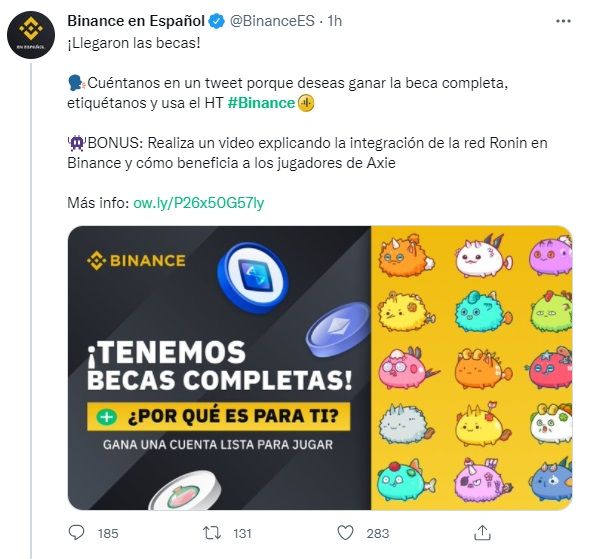589x559 pixels.
Task: Click the blue verified badge
Action: point(217,21)
